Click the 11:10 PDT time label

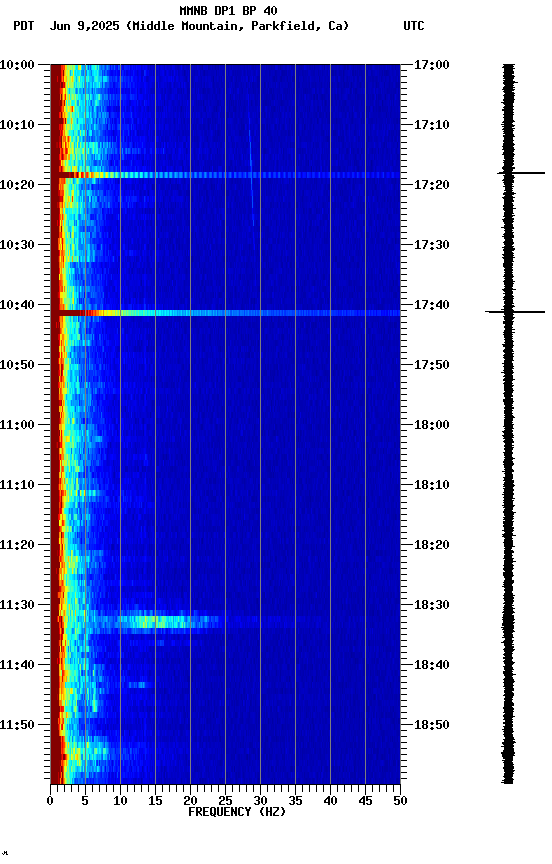coord(17,485)
